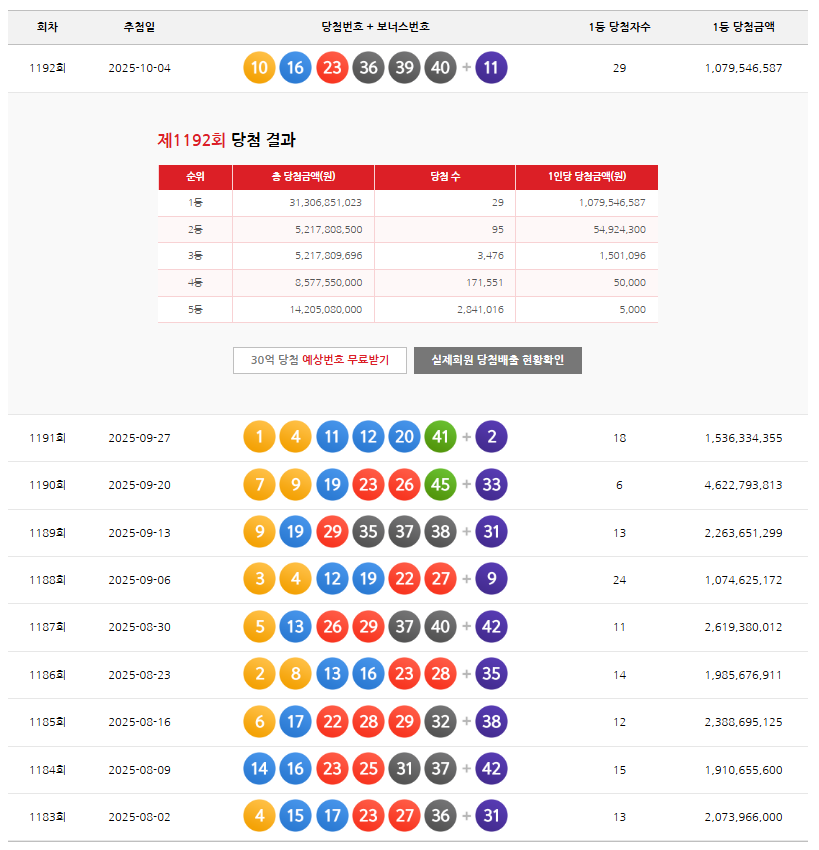Click the 1등 당첨금액 column header
The image size is (819, 850).
point(743,27)
